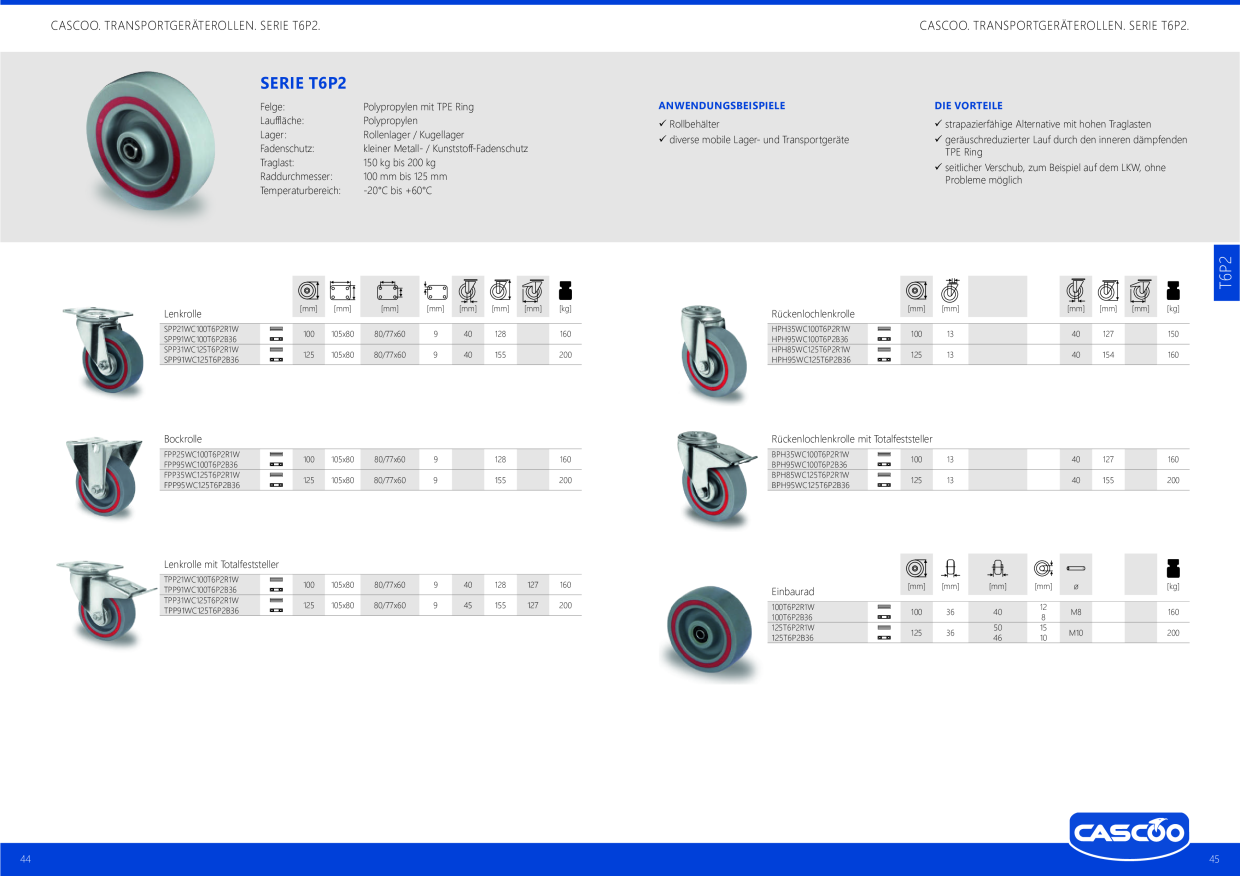Click the Lenkrolle table title
The image size is (1240, 876).
point(183,314)
